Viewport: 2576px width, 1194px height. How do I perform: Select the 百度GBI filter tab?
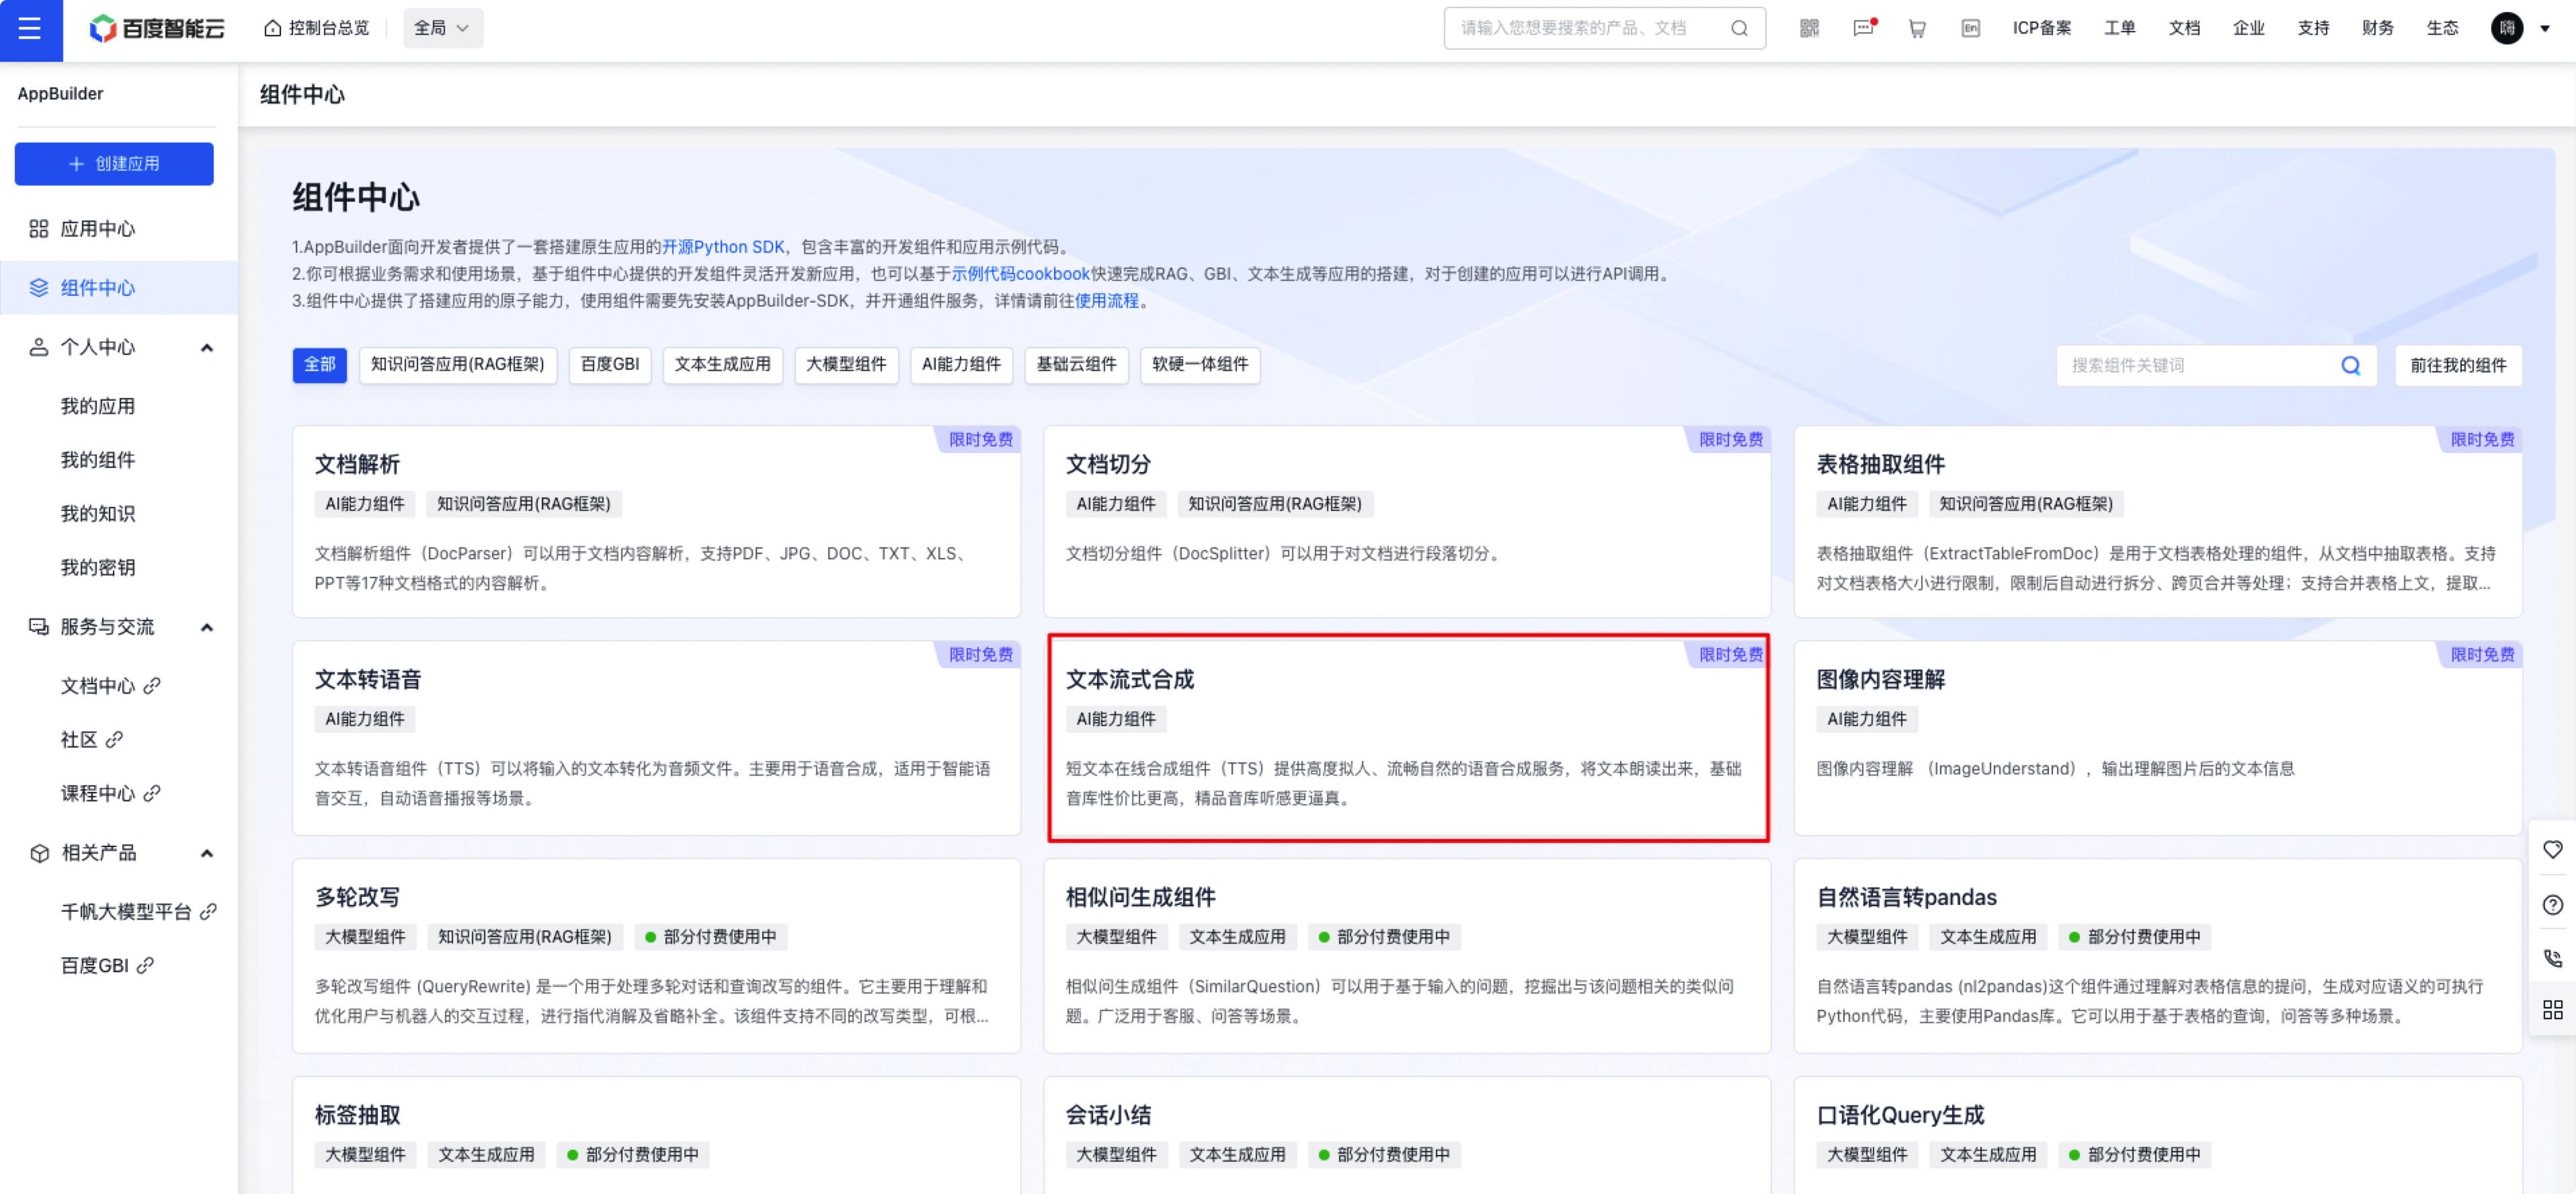609,365
